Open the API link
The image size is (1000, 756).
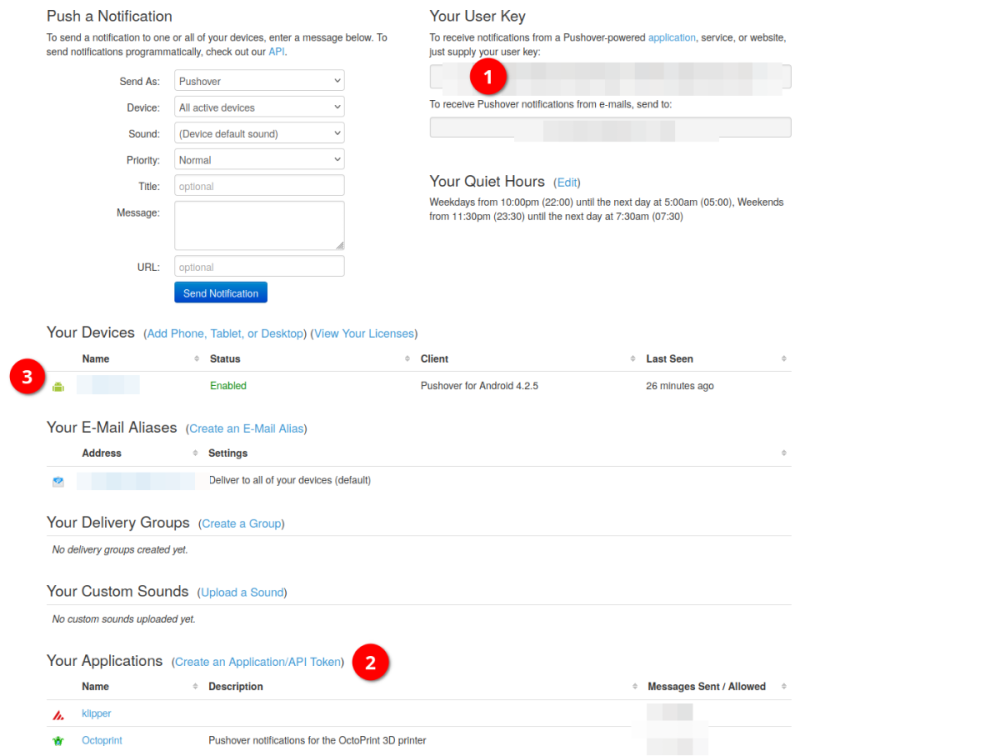click(x=276, y=52)
